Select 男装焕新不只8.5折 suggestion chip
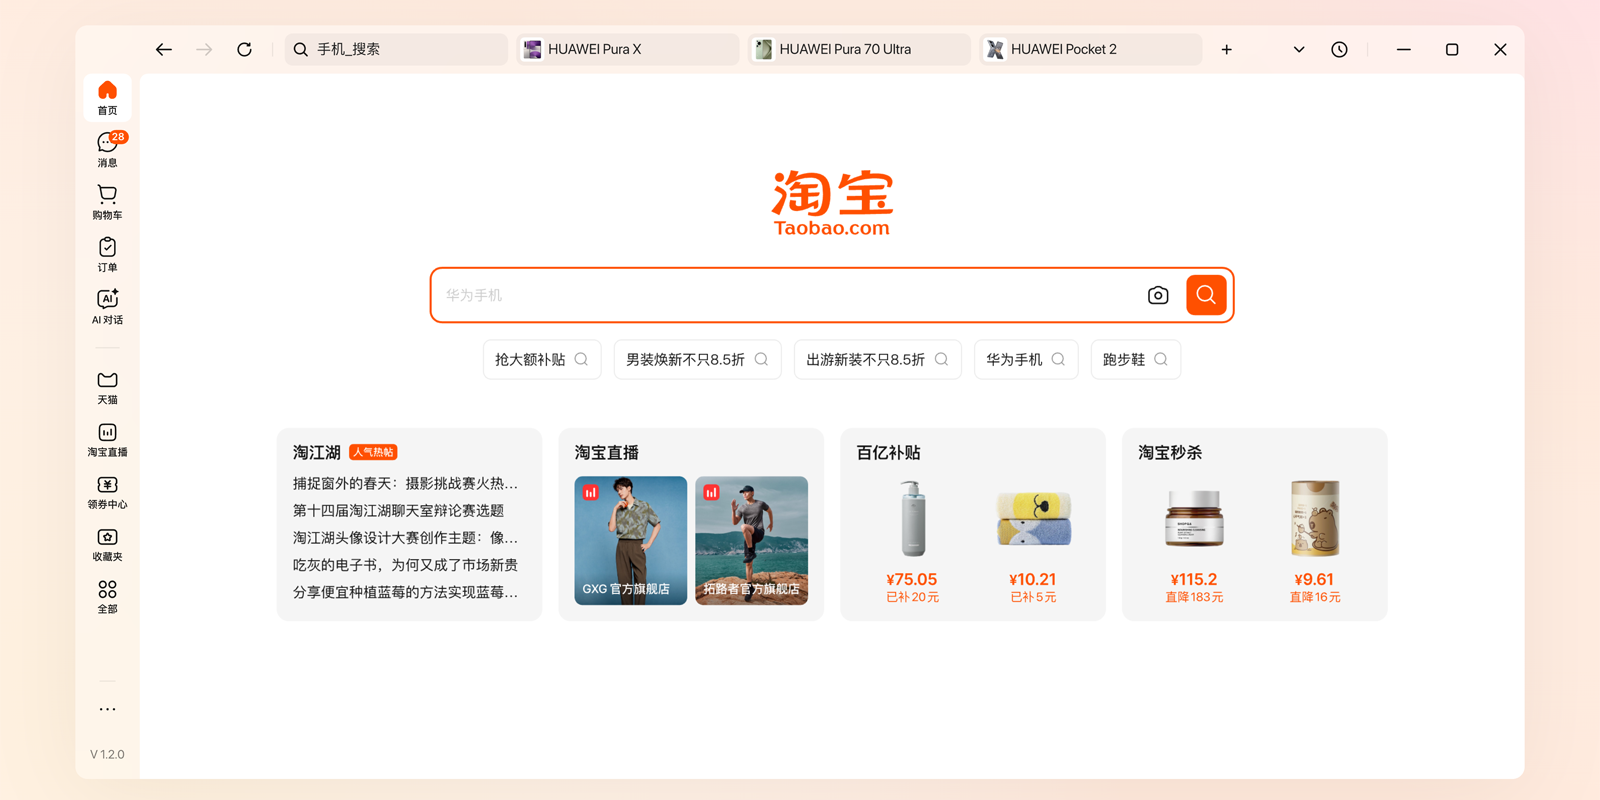The width and height of the screenshot is (1600, 800). 697,359
